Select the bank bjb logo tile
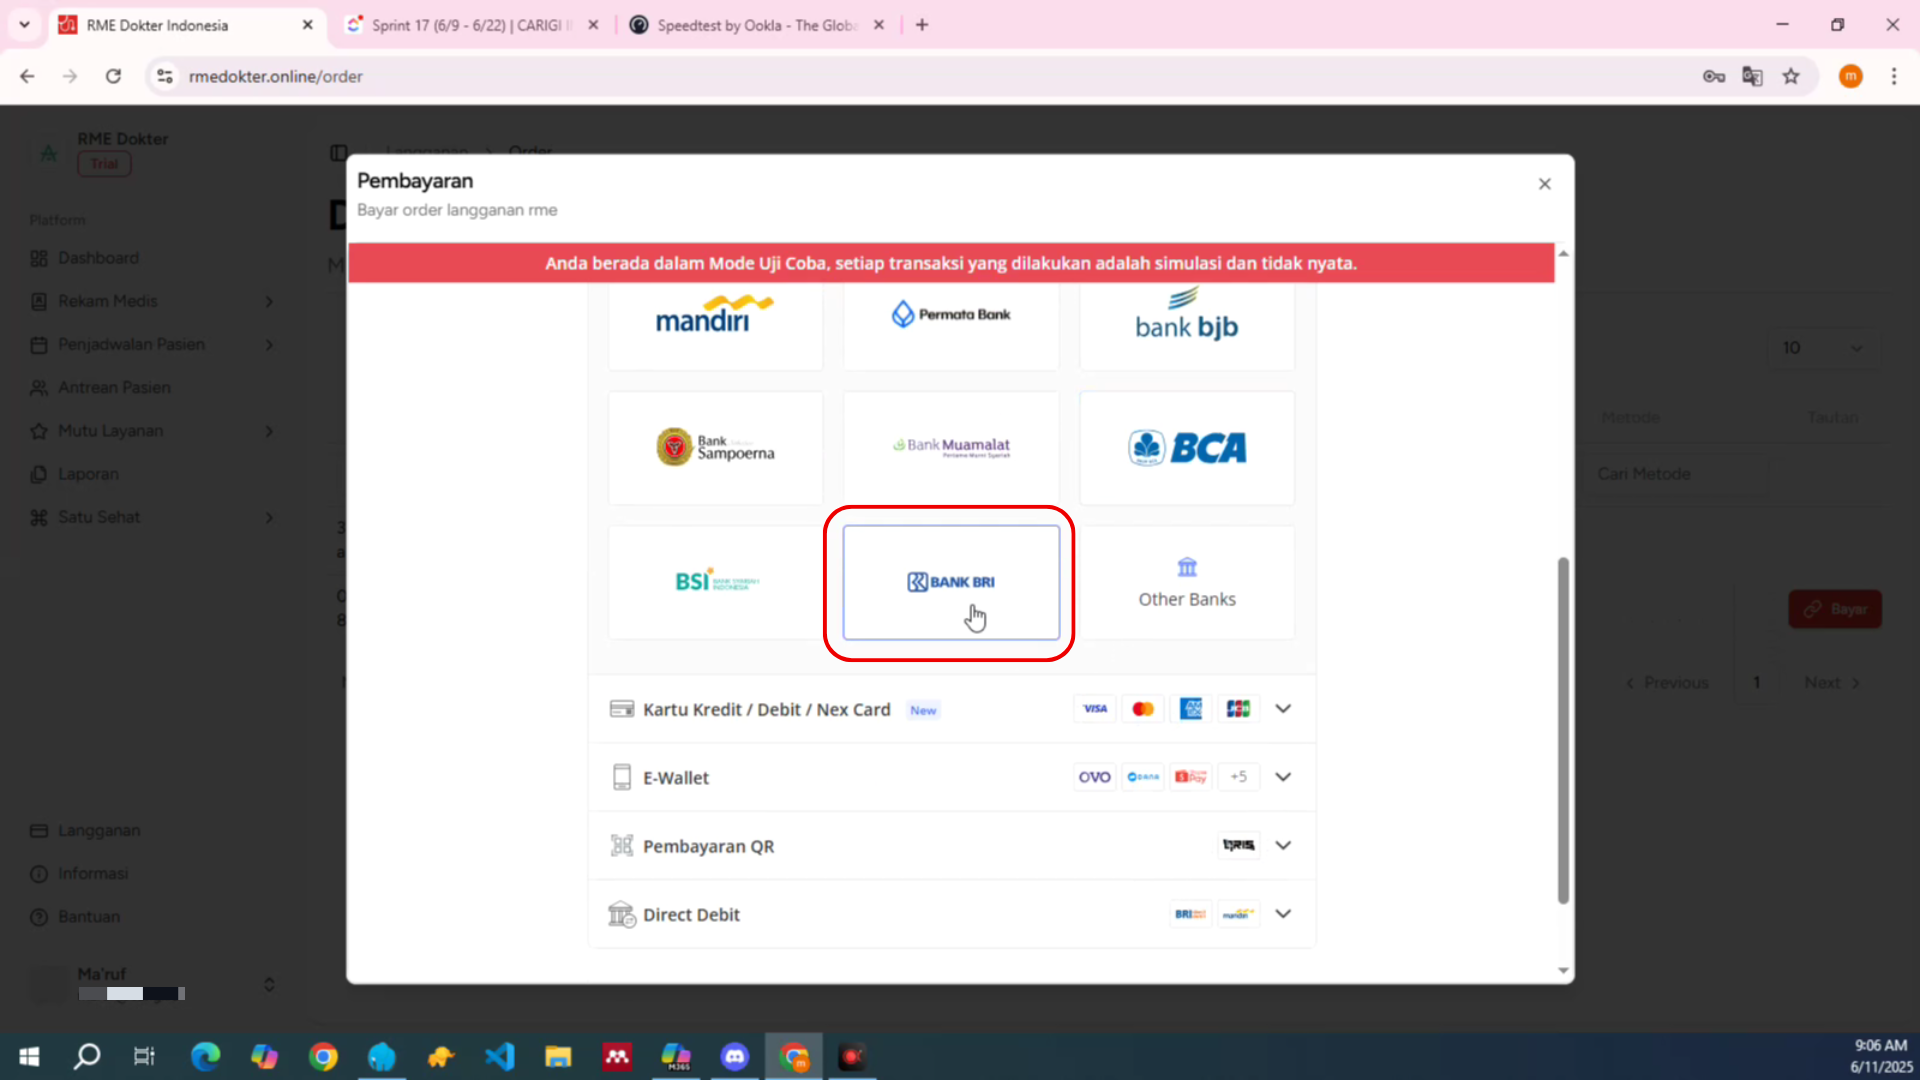 1187,322
